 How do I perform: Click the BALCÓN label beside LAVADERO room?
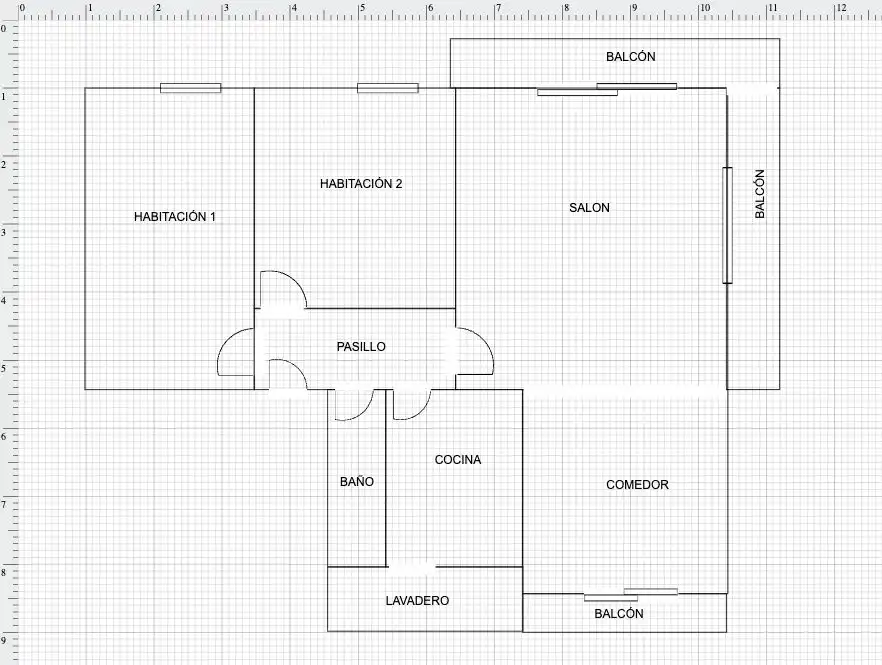[x=619, y=613]
